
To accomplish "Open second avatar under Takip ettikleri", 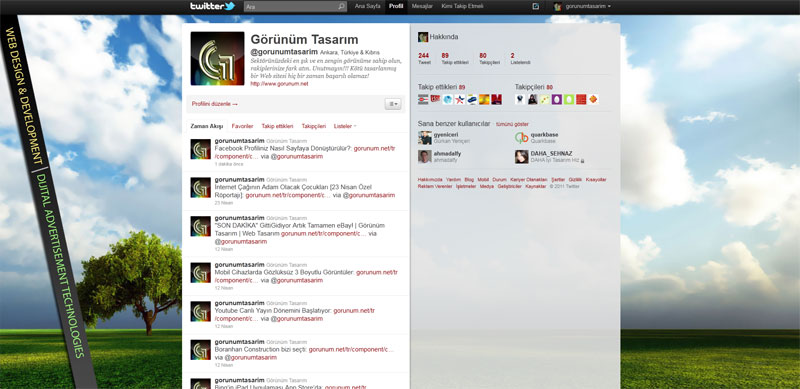I will pyautogui.click(x=435, y=99).
